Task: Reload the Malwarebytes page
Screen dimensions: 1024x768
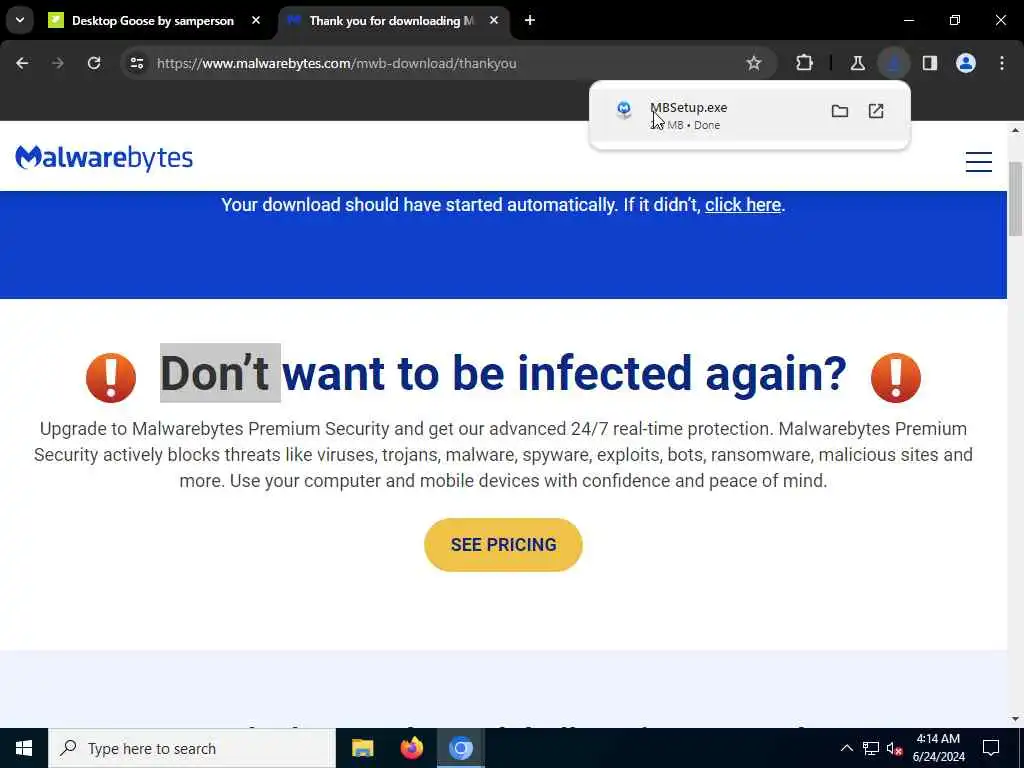Action: tap(94, 63)
